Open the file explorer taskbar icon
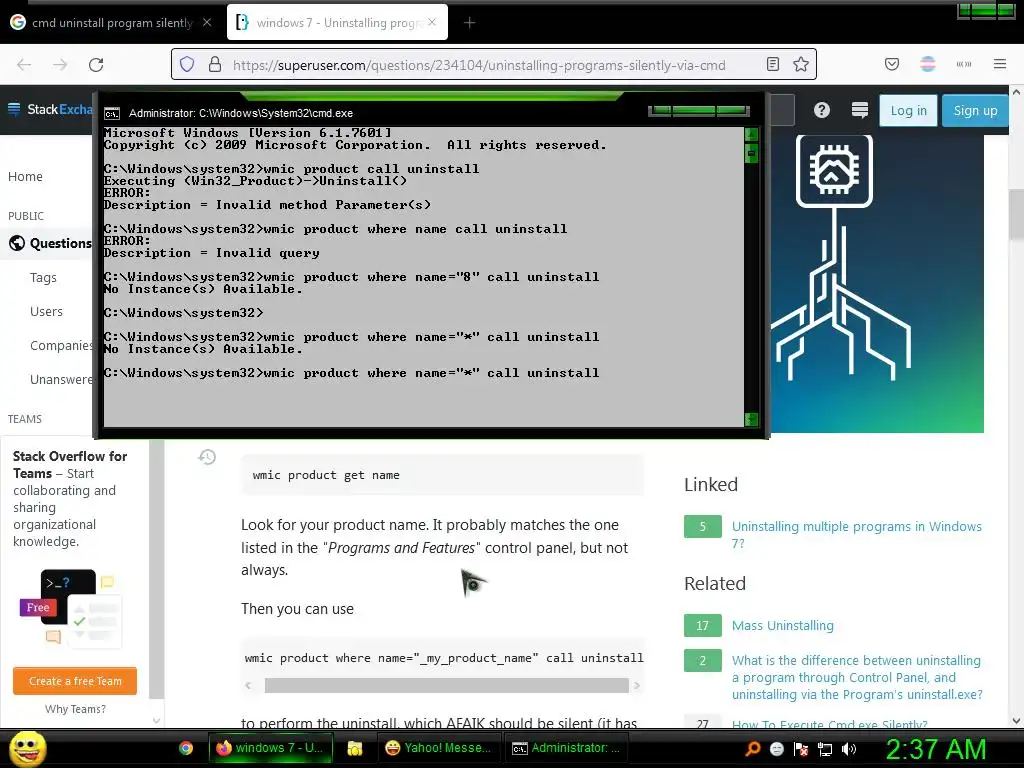The image size is (1024, 768). 355,748
